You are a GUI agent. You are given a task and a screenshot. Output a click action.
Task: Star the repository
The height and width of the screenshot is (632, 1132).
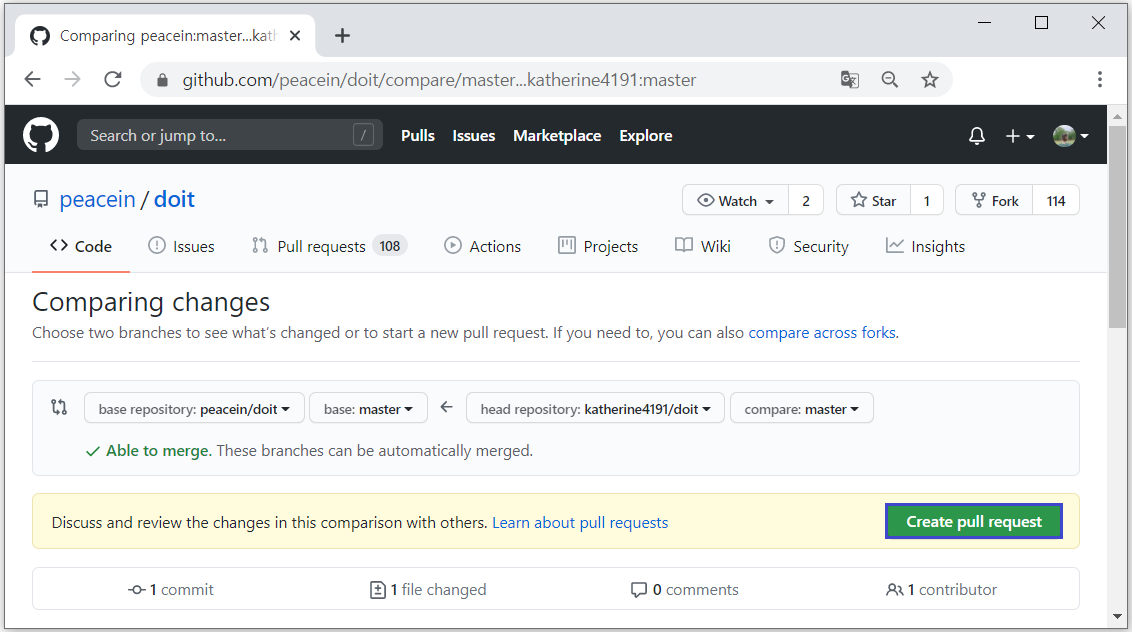point(874,201)
